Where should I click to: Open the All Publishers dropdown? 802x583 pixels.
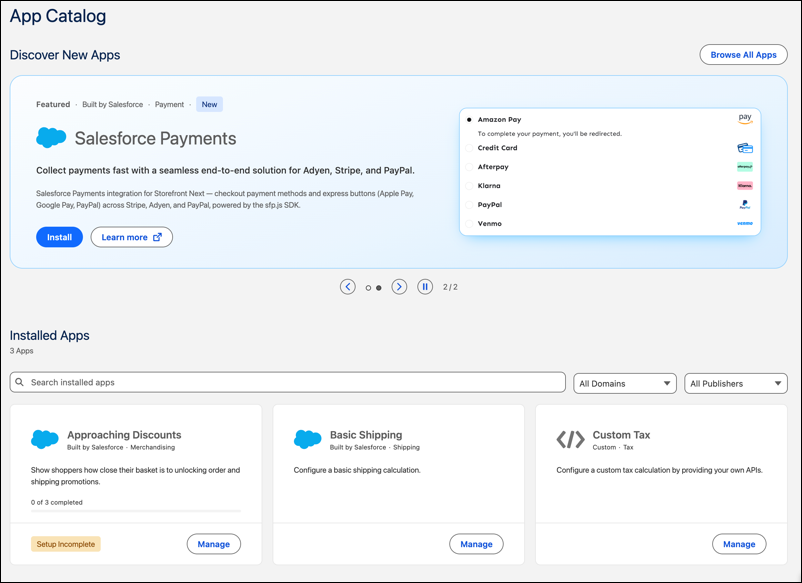pyautogui.click(x=736, y=384)
